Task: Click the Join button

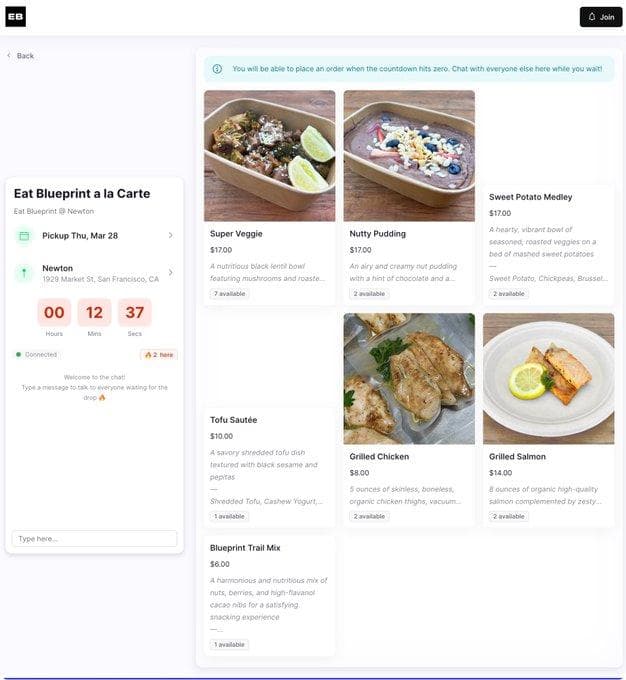Action: [x=601, y=17]
